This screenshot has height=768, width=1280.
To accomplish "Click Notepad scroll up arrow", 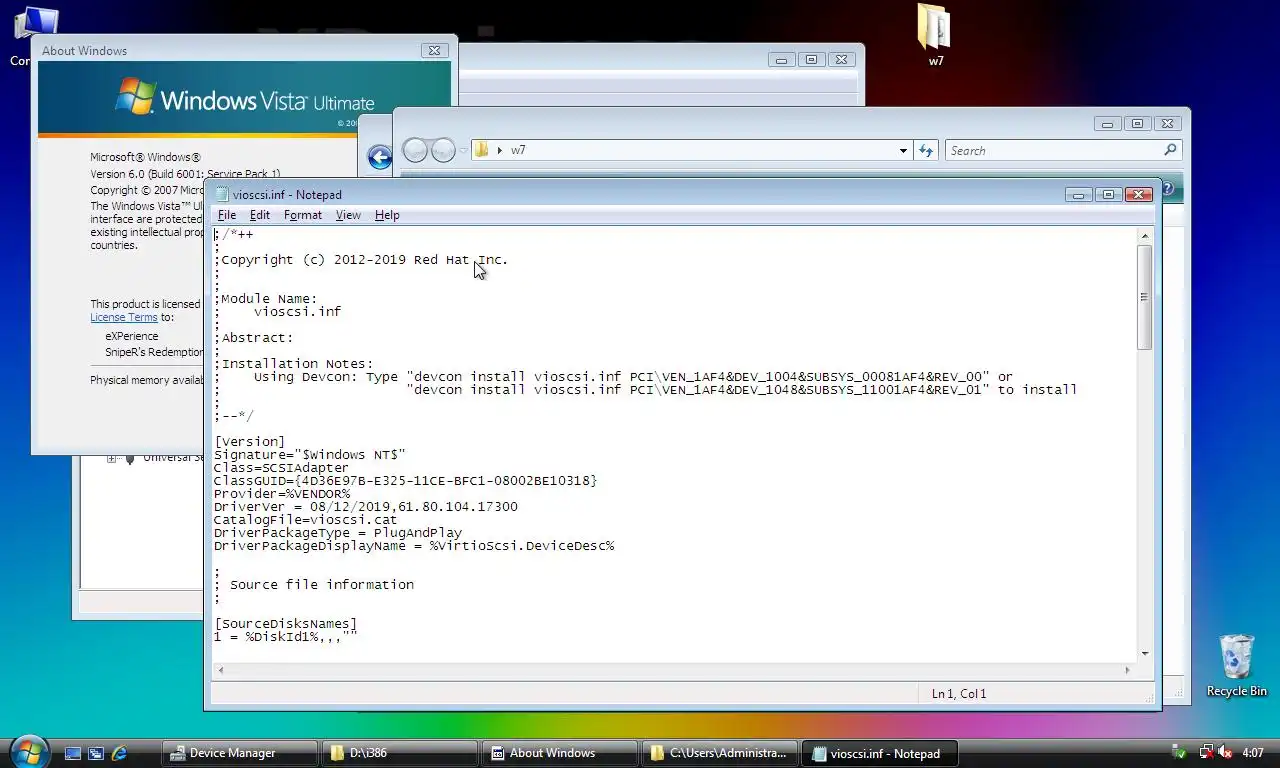I will pyautogui.click(x=1144, y=236).
